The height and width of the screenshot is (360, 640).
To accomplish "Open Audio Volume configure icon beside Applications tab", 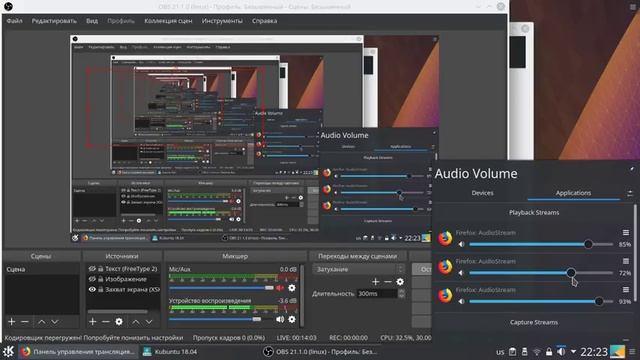I will coord(630,193).
